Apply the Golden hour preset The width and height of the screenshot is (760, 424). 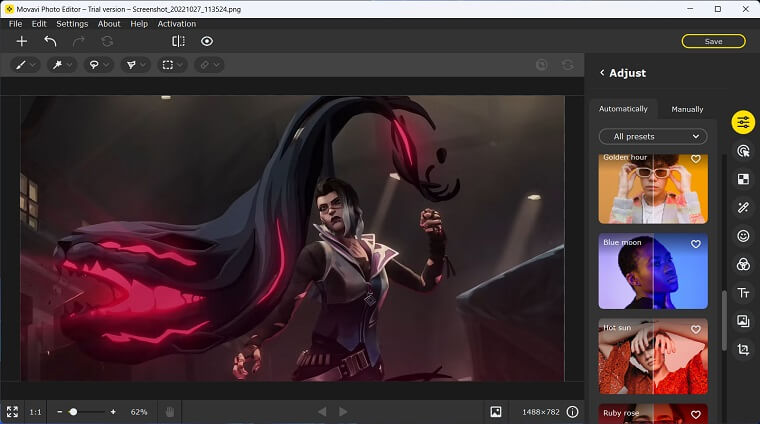(653, 189)
